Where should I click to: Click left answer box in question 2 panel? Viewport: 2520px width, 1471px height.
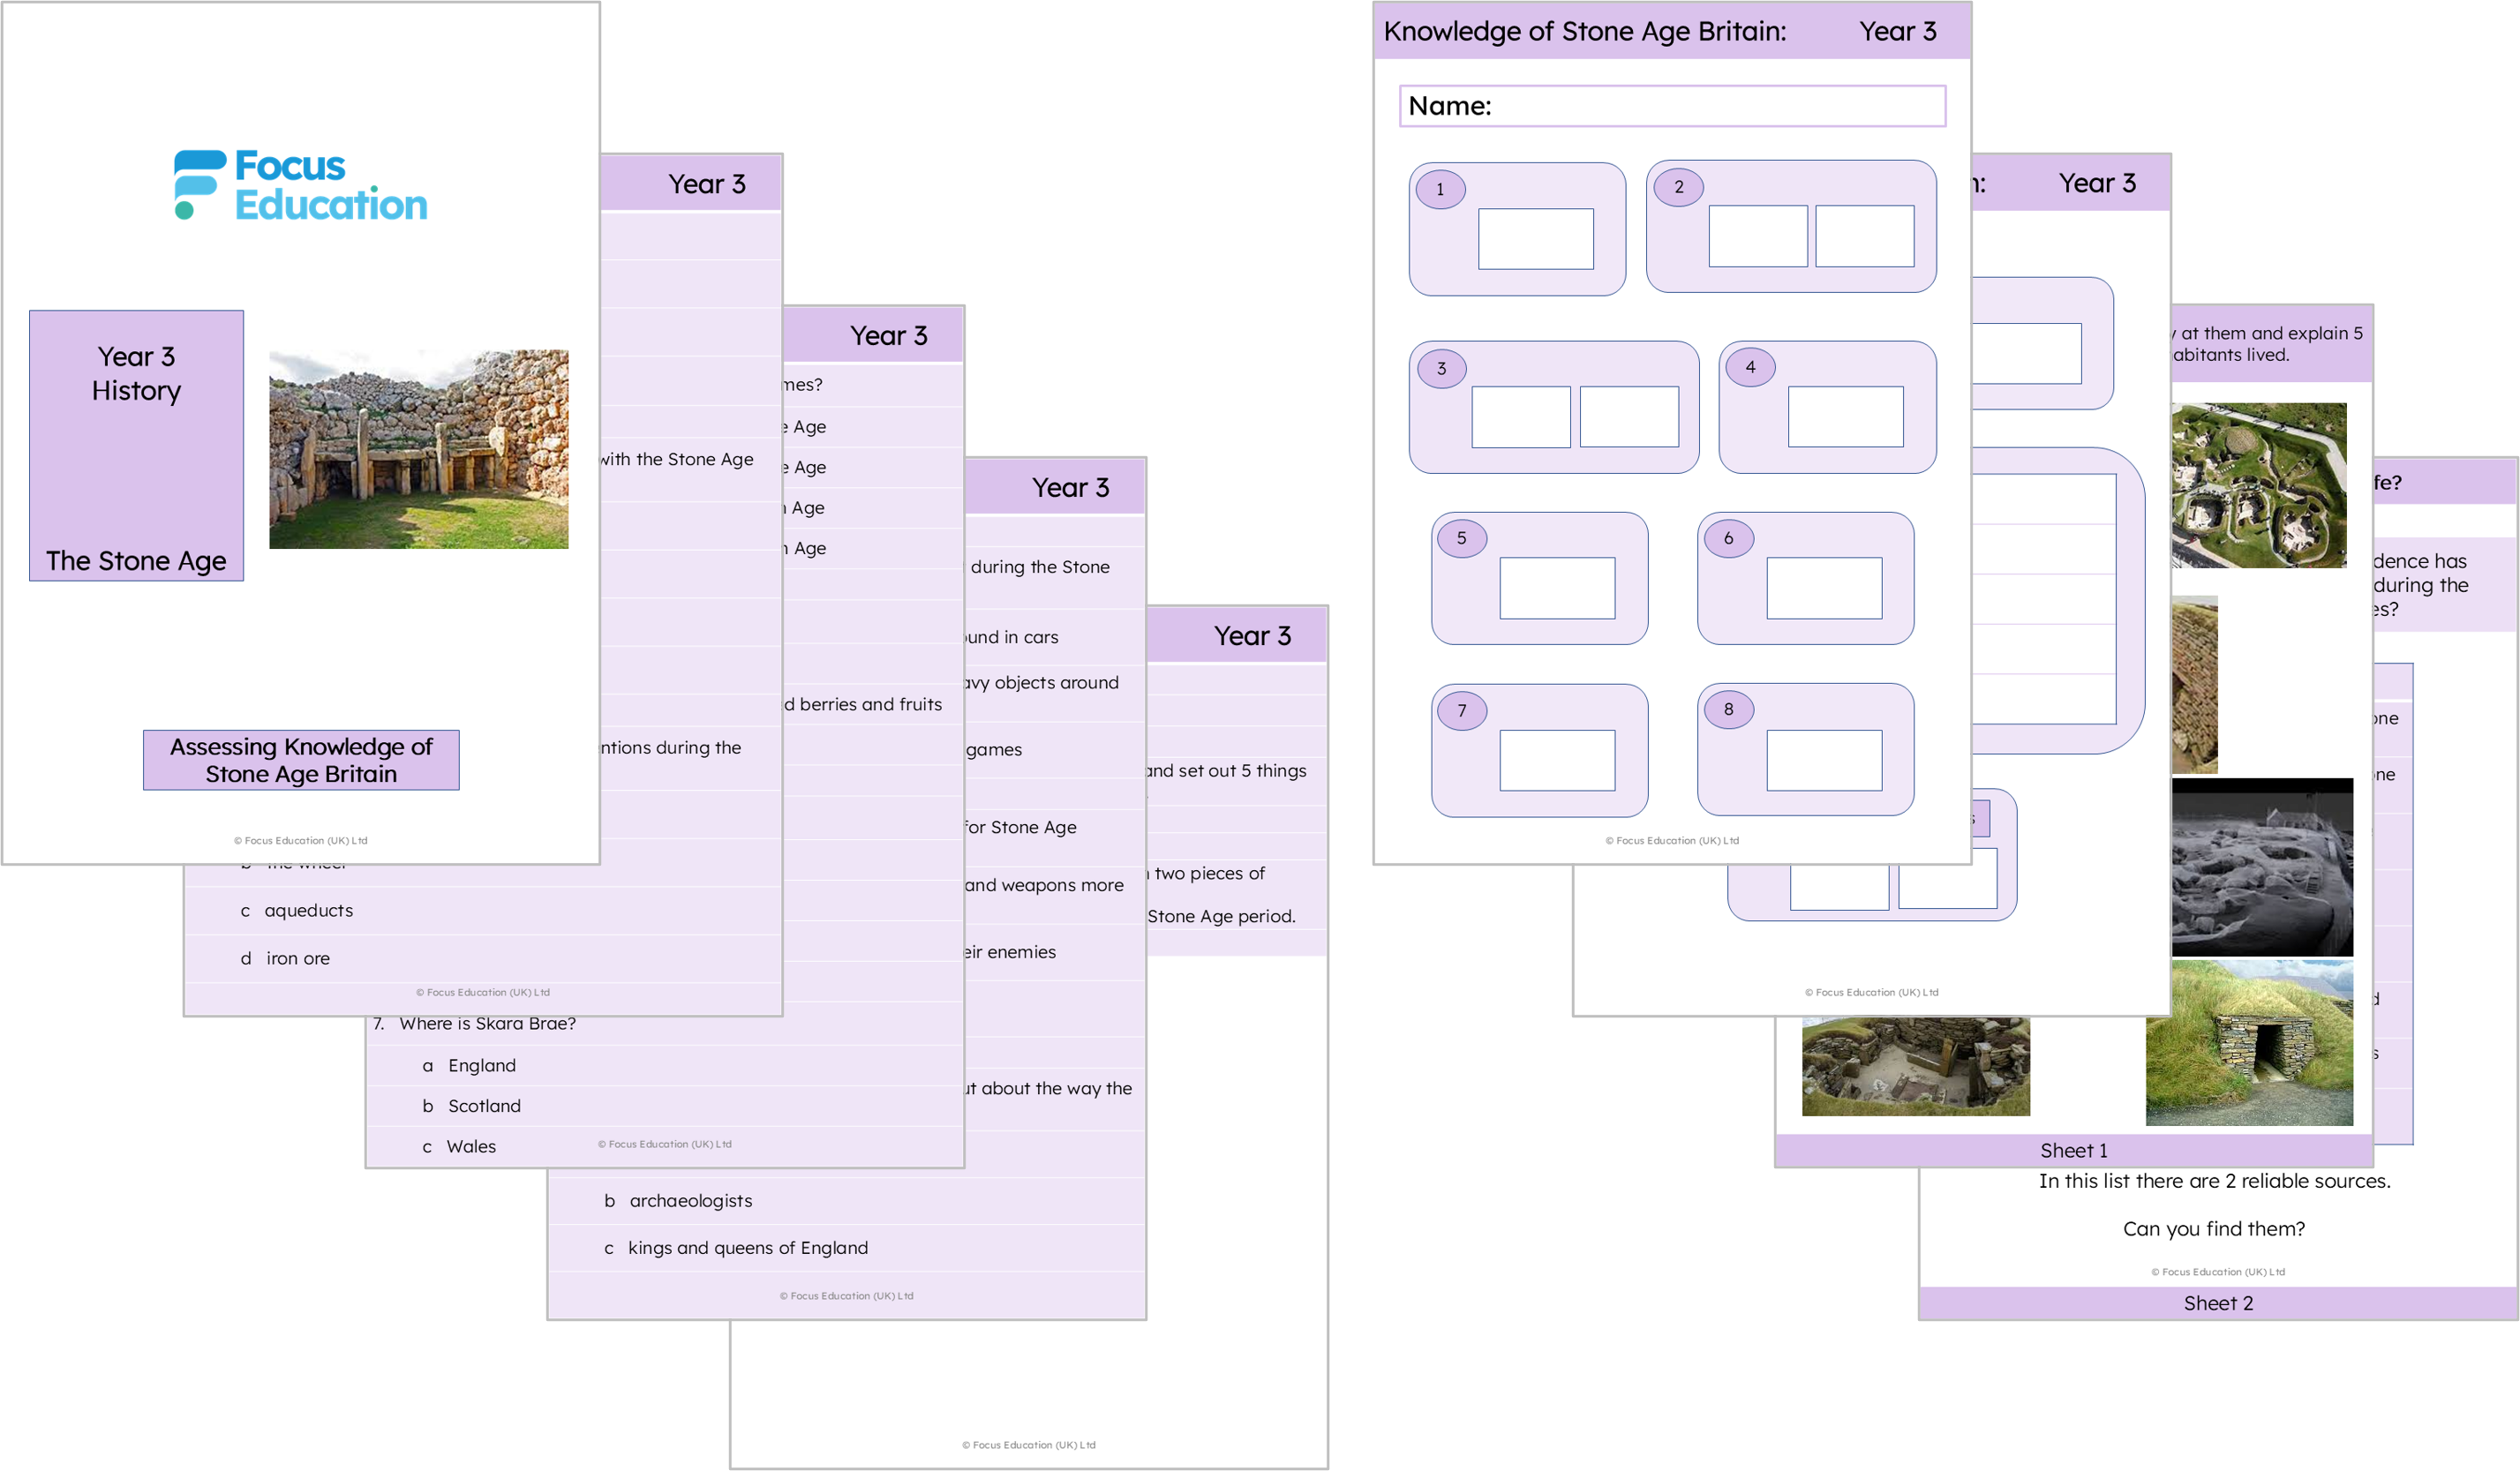coord(1758,236)
